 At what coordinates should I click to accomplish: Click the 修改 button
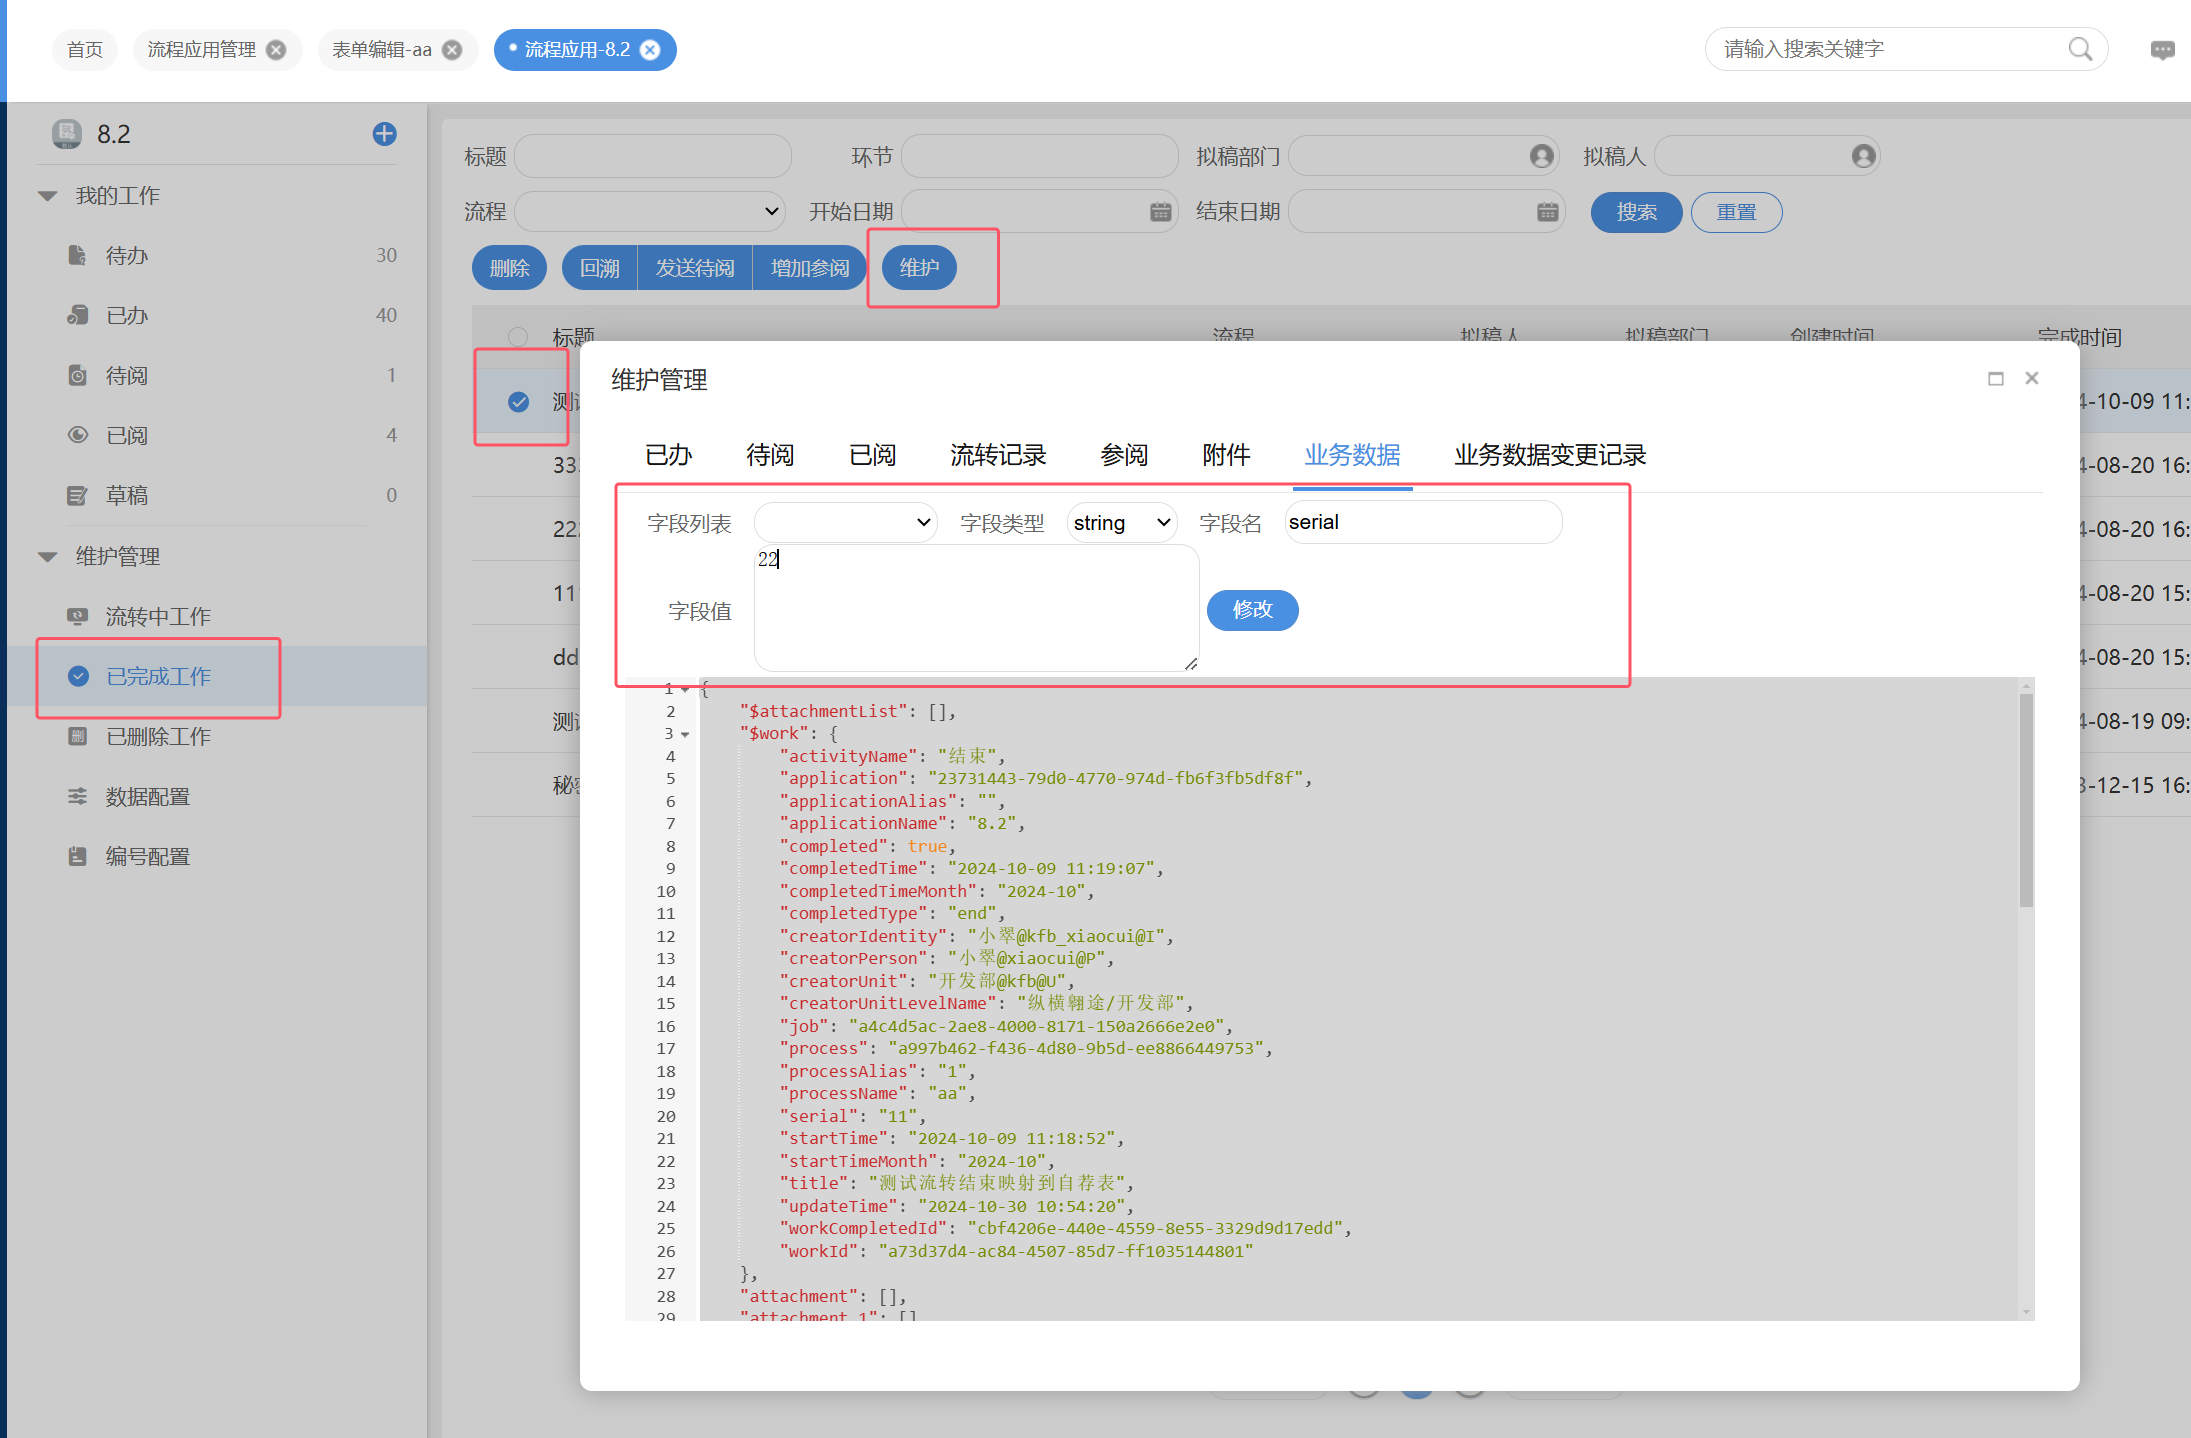[x=1252, y=610]
